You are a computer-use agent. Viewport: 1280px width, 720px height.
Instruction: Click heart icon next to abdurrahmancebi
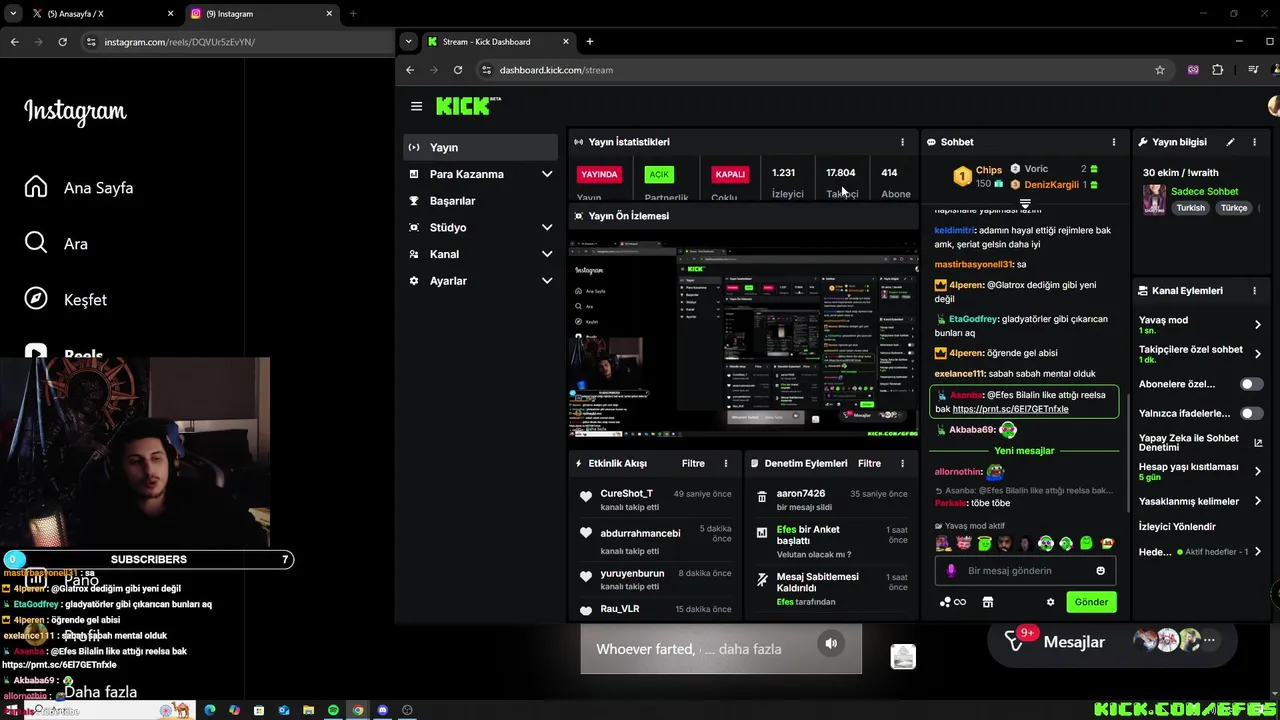click(x=586, y=533)
